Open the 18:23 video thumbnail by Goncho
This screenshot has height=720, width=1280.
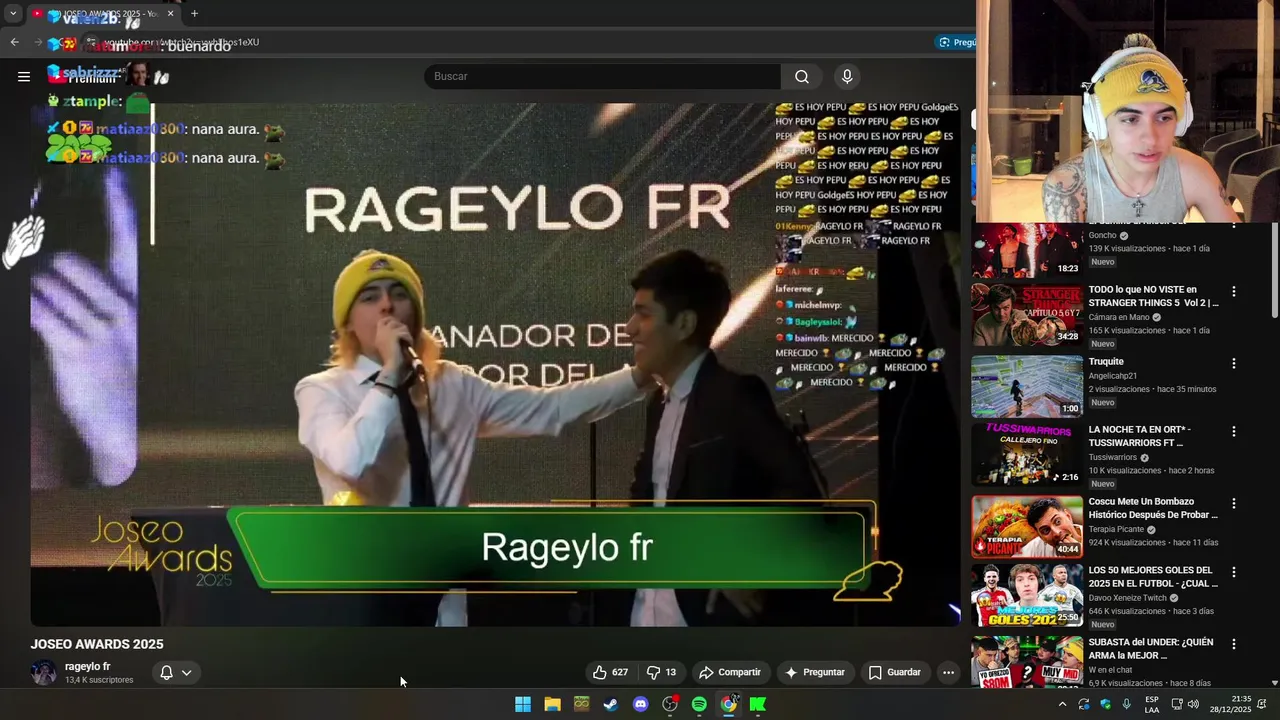click(x=1027, y=250)
